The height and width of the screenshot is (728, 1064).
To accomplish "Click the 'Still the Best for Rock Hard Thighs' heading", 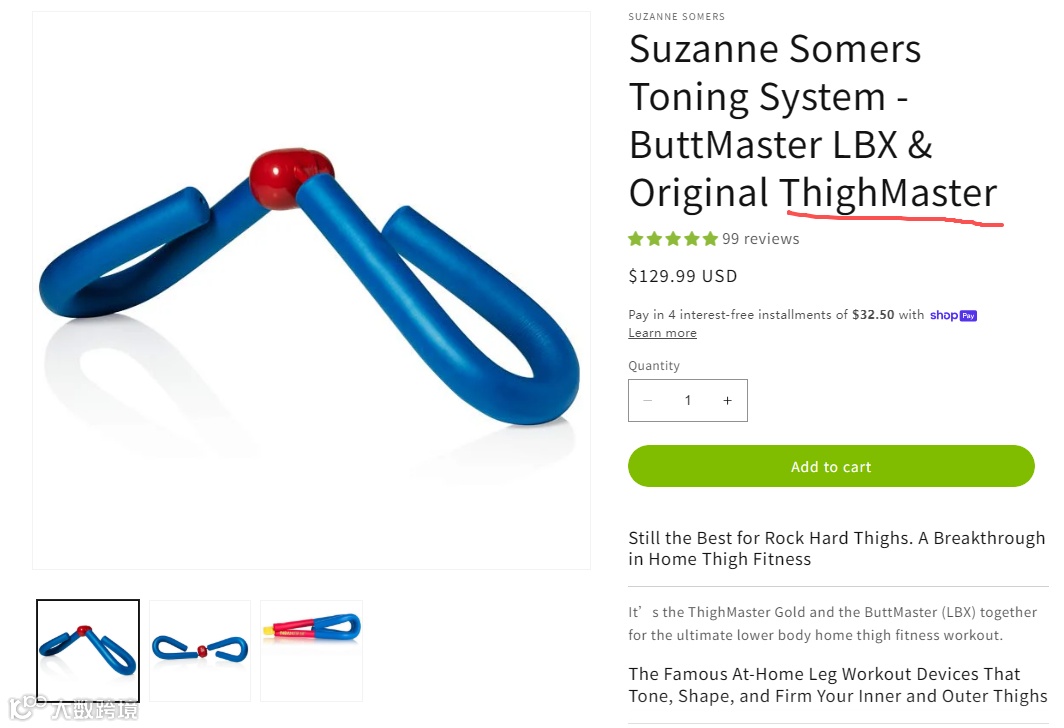I will 837,548.
